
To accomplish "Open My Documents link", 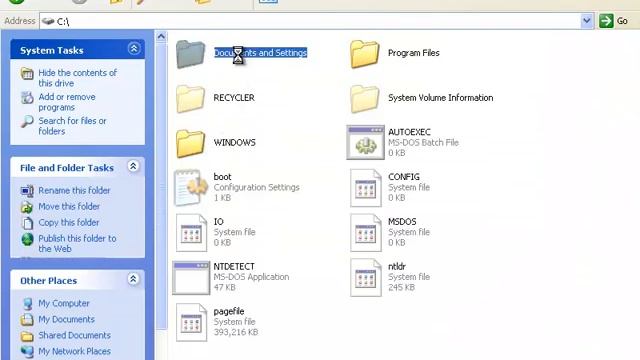I will [67, 319].
